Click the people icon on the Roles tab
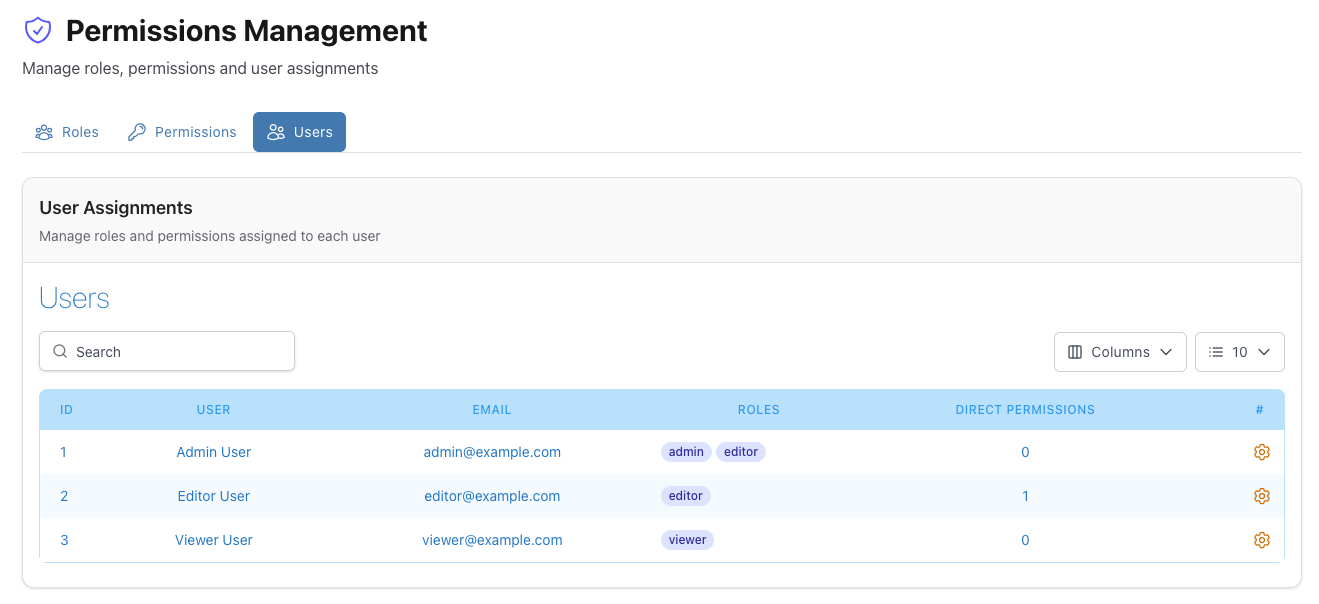 coord(44,131)
